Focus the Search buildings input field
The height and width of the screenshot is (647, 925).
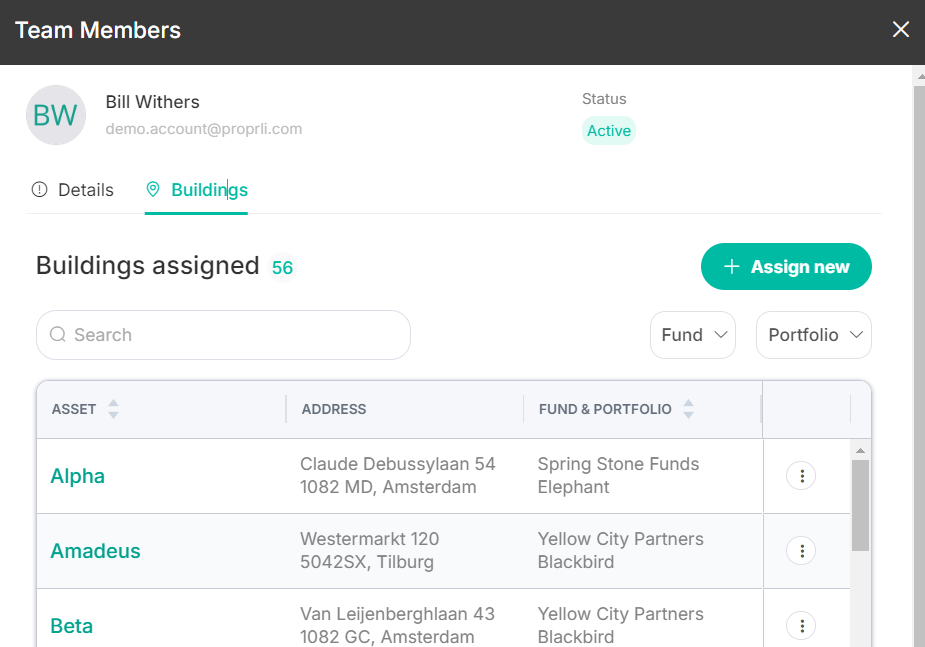click(223, 335)
